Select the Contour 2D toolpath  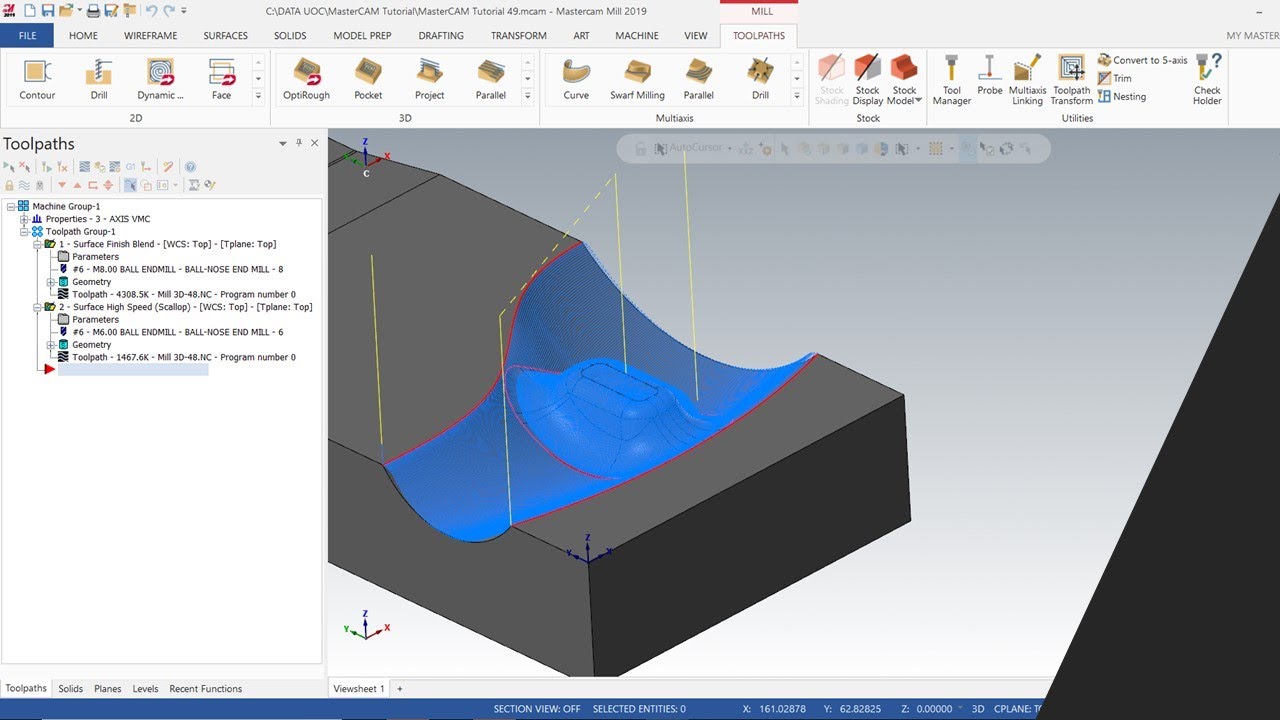coord(37,80)
